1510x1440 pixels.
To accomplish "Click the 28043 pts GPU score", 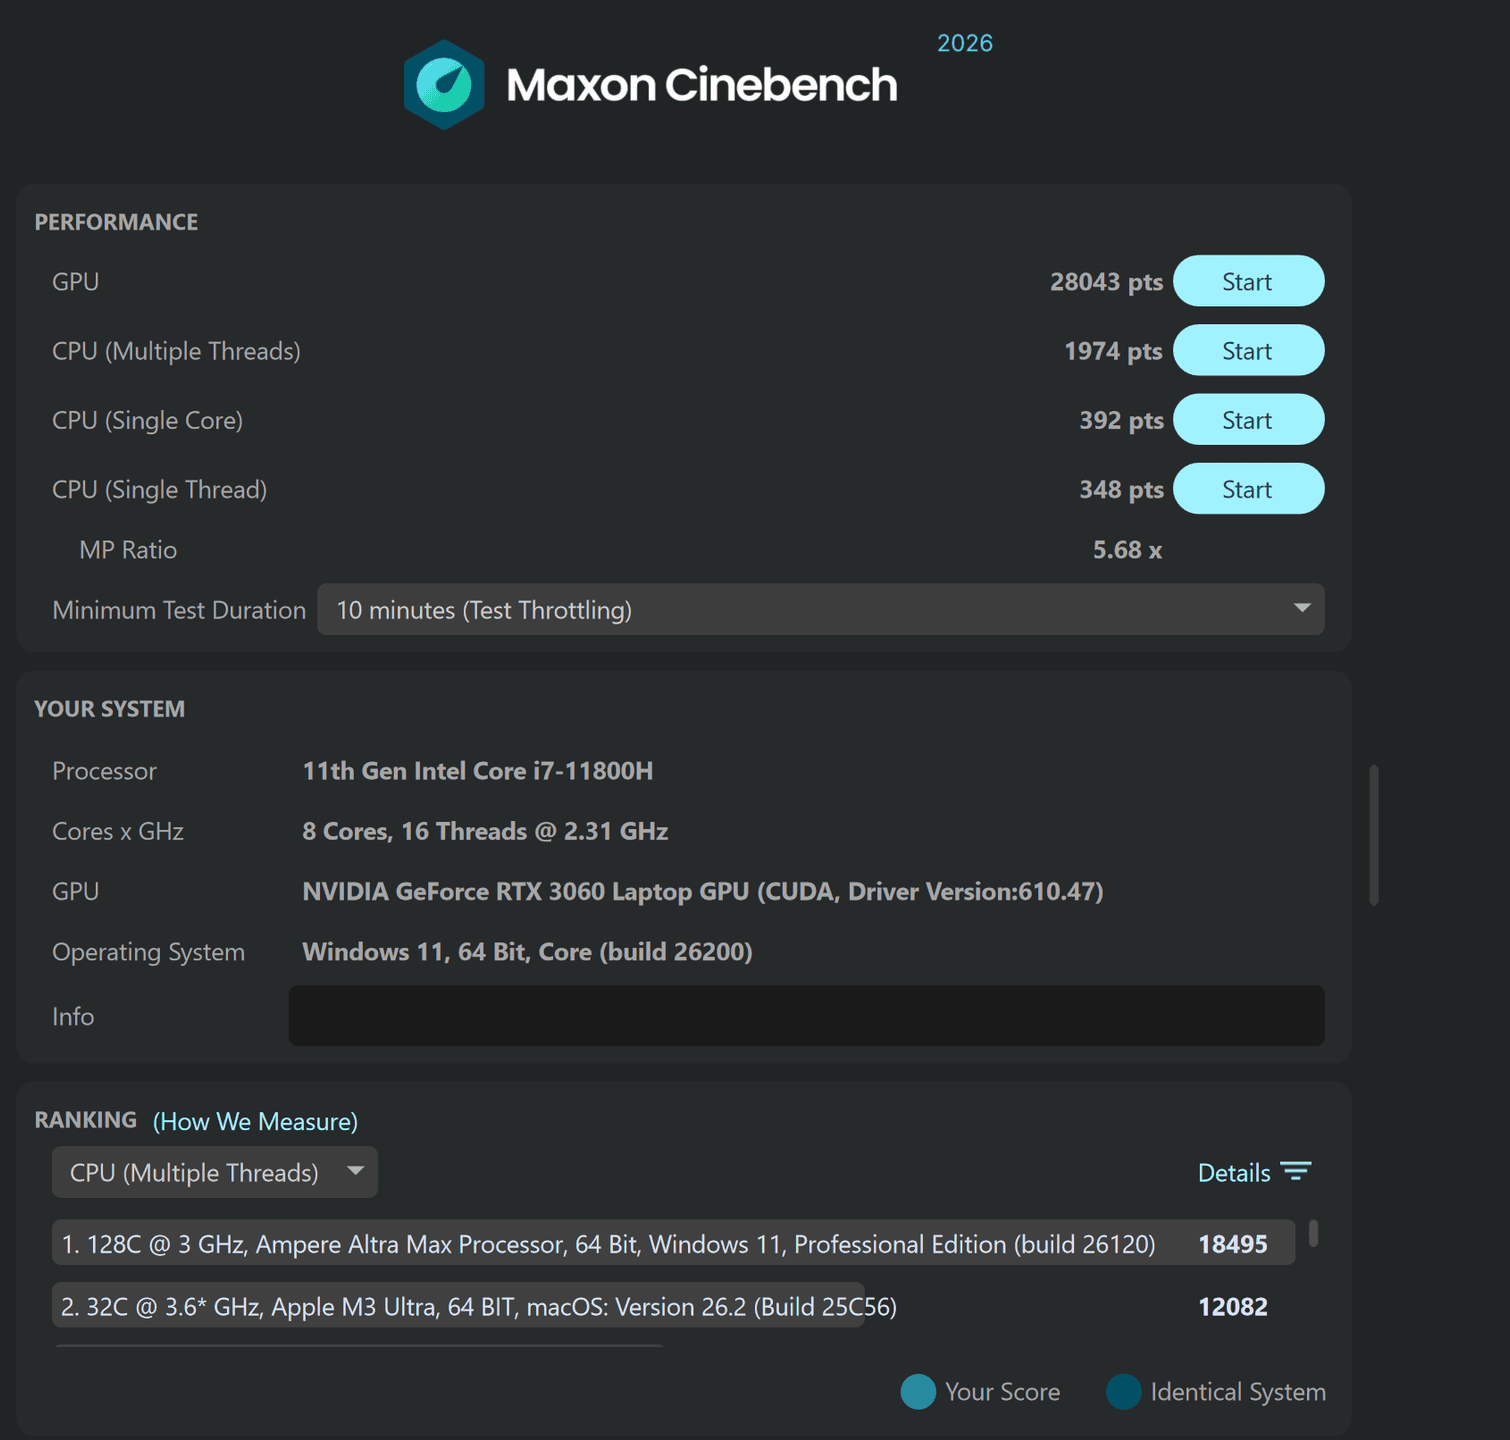I will click(1106, 282).
